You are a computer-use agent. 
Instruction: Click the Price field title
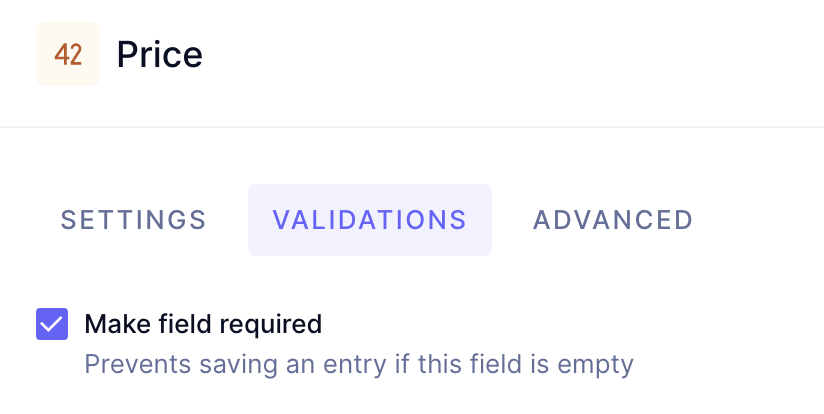[160, 54]
